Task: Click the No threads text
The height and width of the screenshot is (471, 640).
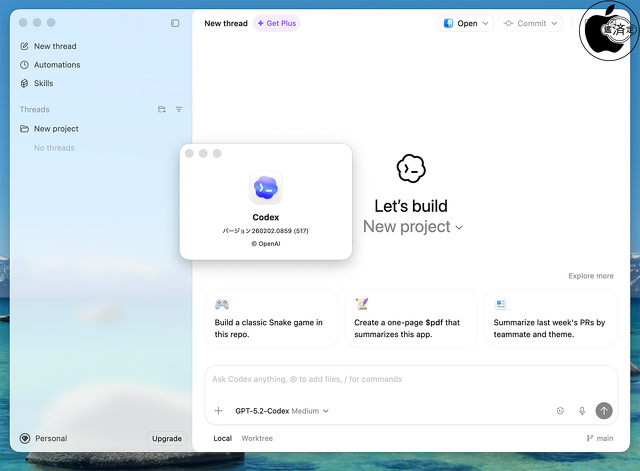Action: click(54, 148)
